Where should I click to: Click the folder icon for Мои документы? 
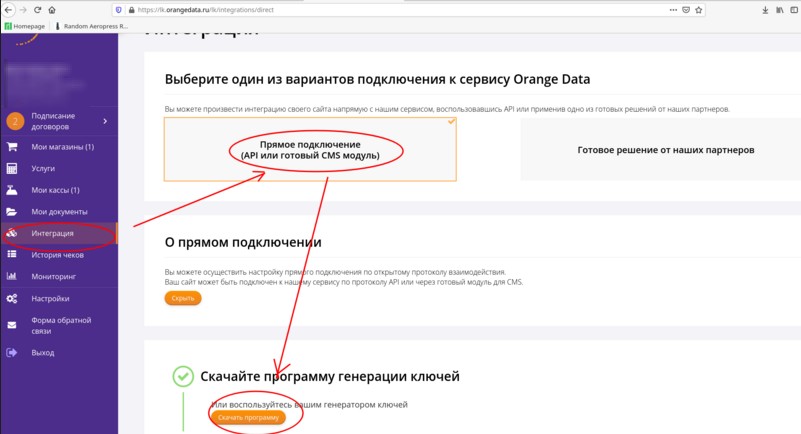[12, 211]
